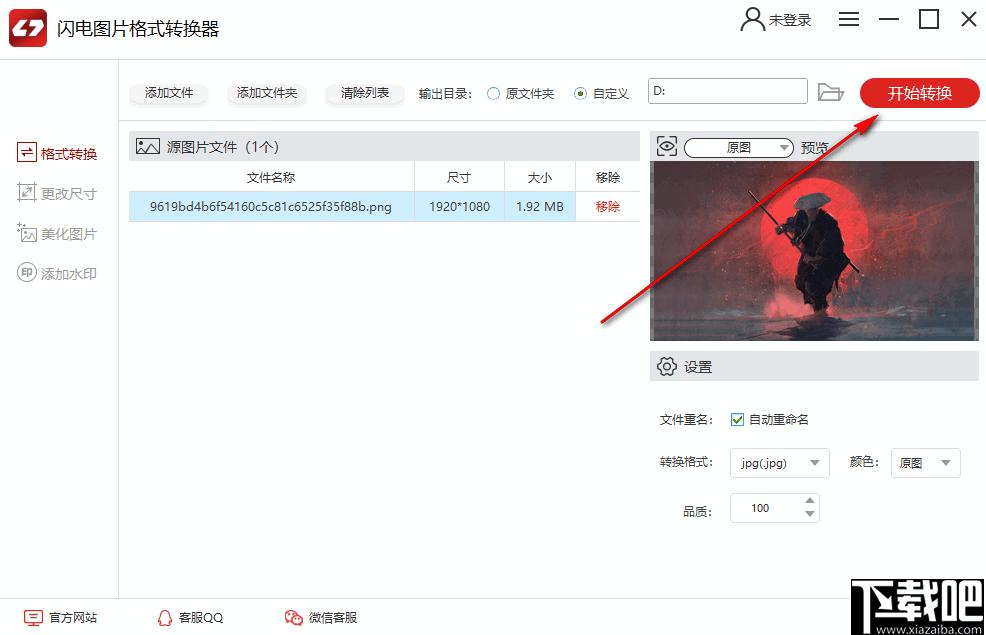Select the 原文件夹 output radio button
This screenshot has width=986, height=635.
[x=494, y=94]
